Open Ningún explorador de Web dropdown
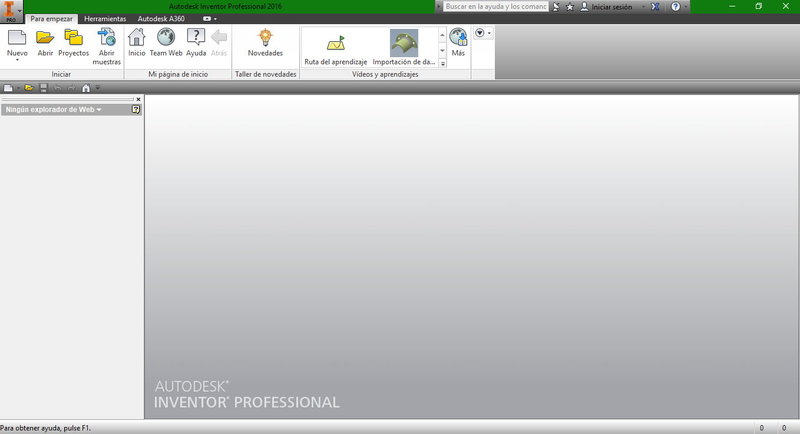The height and width of the screenshot is (434, 800). pyautogui.click(x=53, y=109)
